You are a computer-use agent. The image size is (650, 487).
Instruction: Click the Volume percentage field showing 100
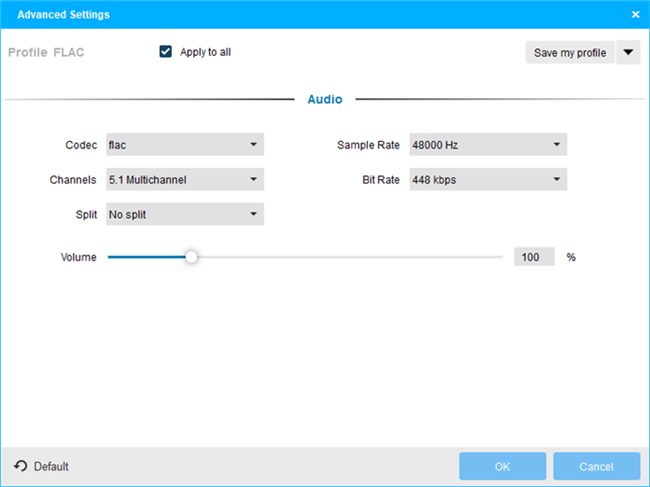(533, 257)
